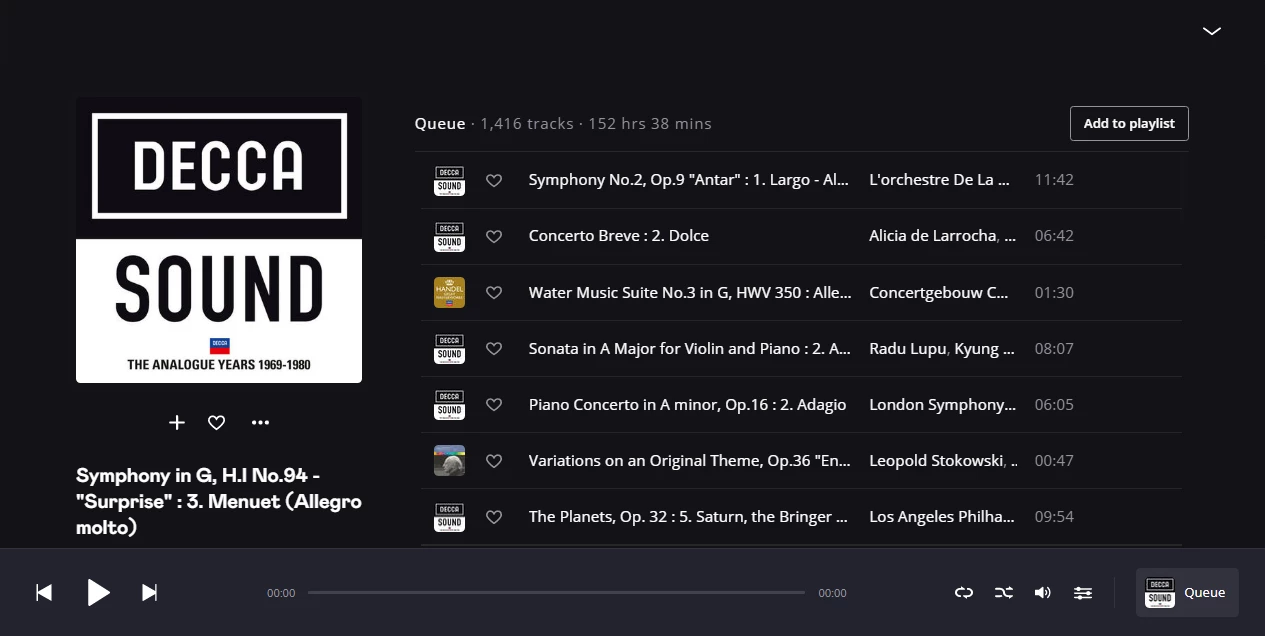
Task: Click the plus icon under the album cover
Action: tap(177, 423)
